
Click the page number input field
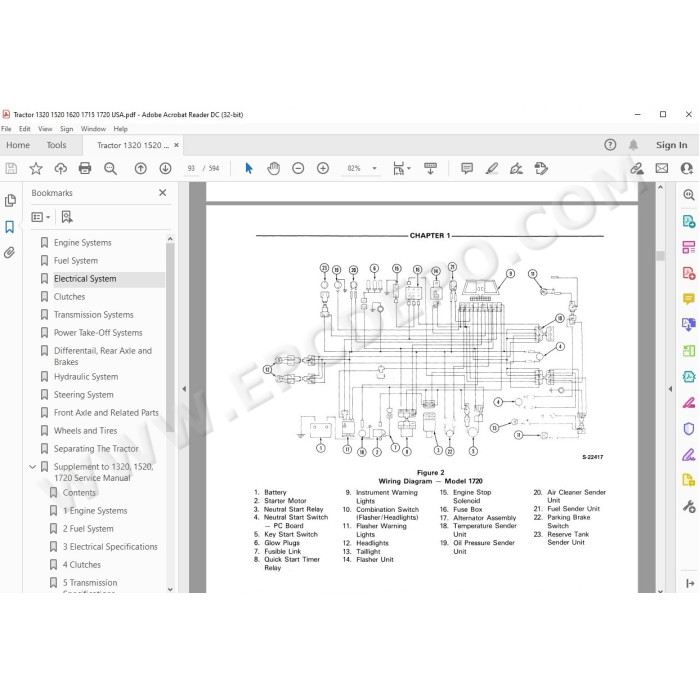[x=192, y=168]
